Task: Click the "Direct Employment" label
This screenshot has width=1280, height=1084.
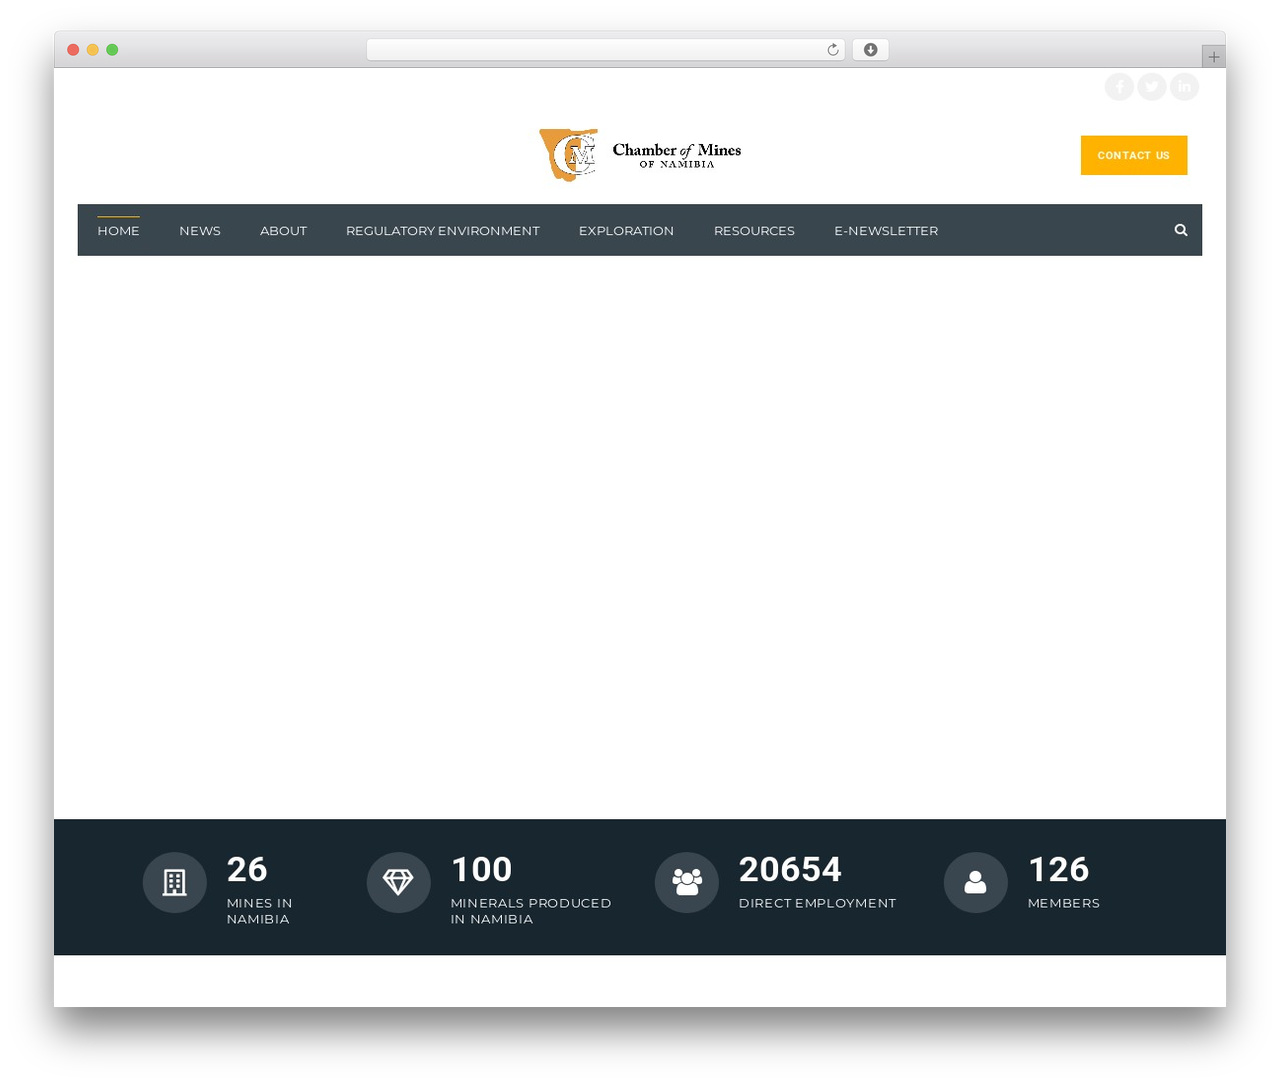Action: coord(817,903)
